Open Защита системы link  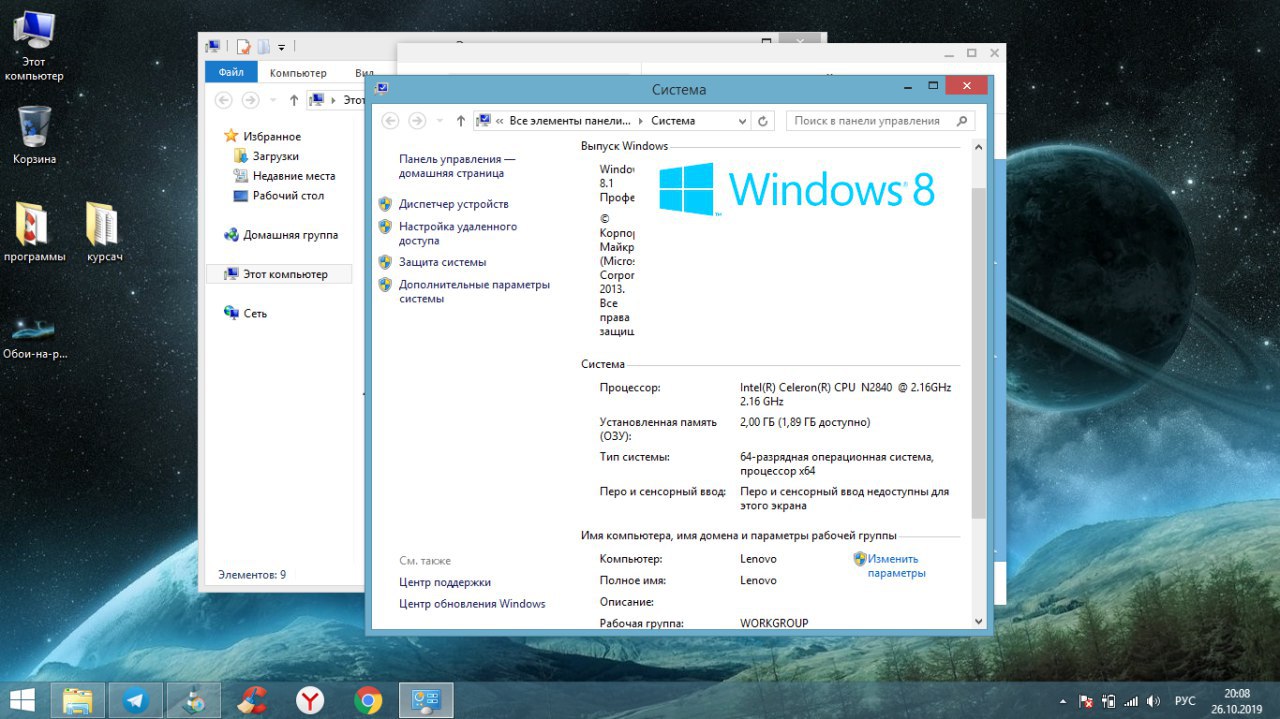coord(442,262)
